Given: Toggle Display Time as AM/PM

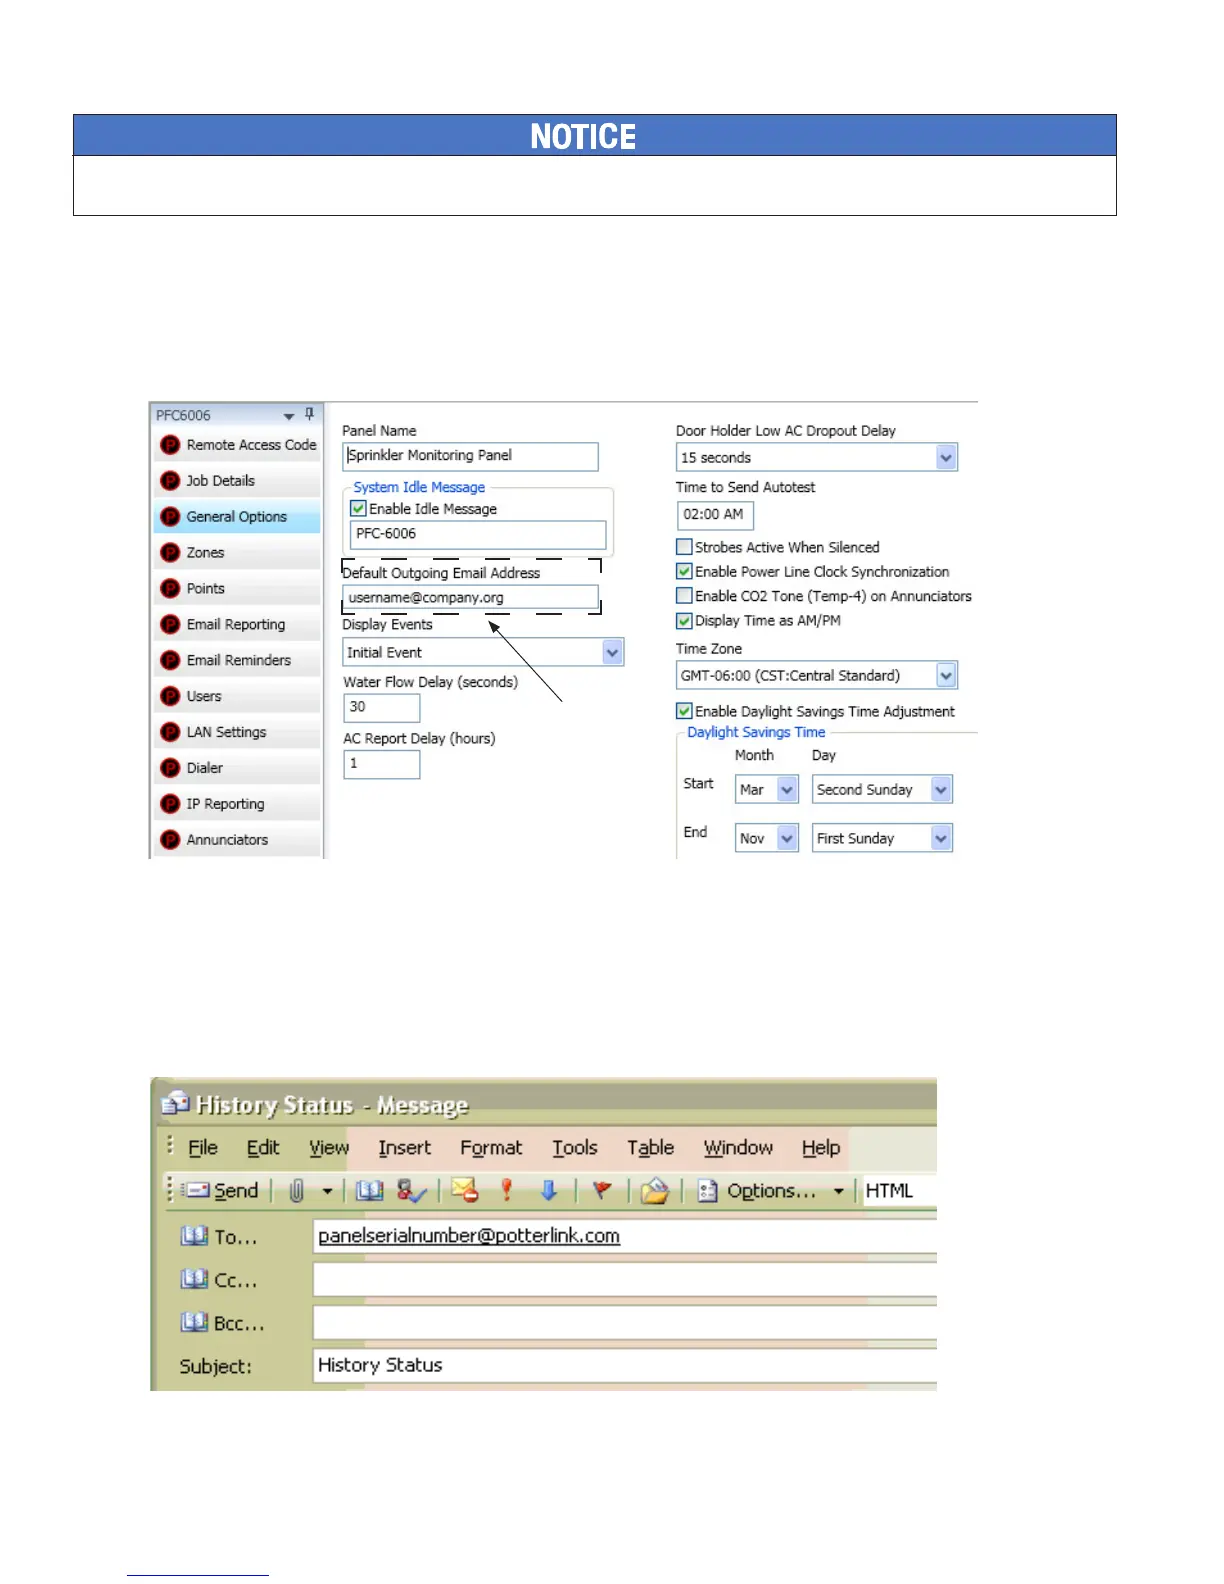Looking at the screenshot, I should tap(684, 621).
